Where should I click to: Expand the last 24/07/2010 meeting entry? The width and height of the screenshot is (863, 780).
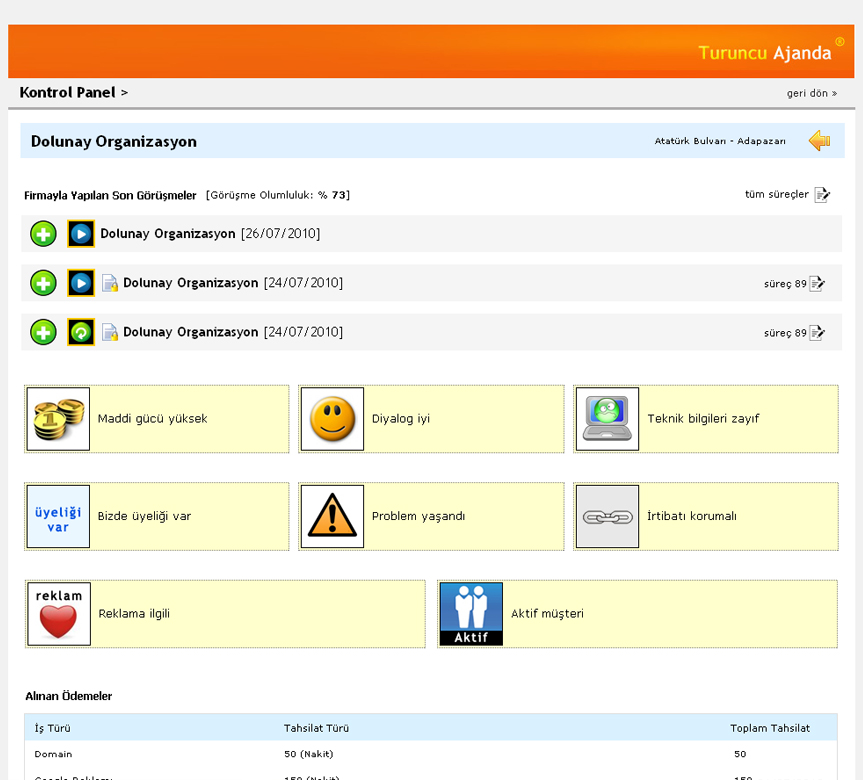tap(43, 332)
